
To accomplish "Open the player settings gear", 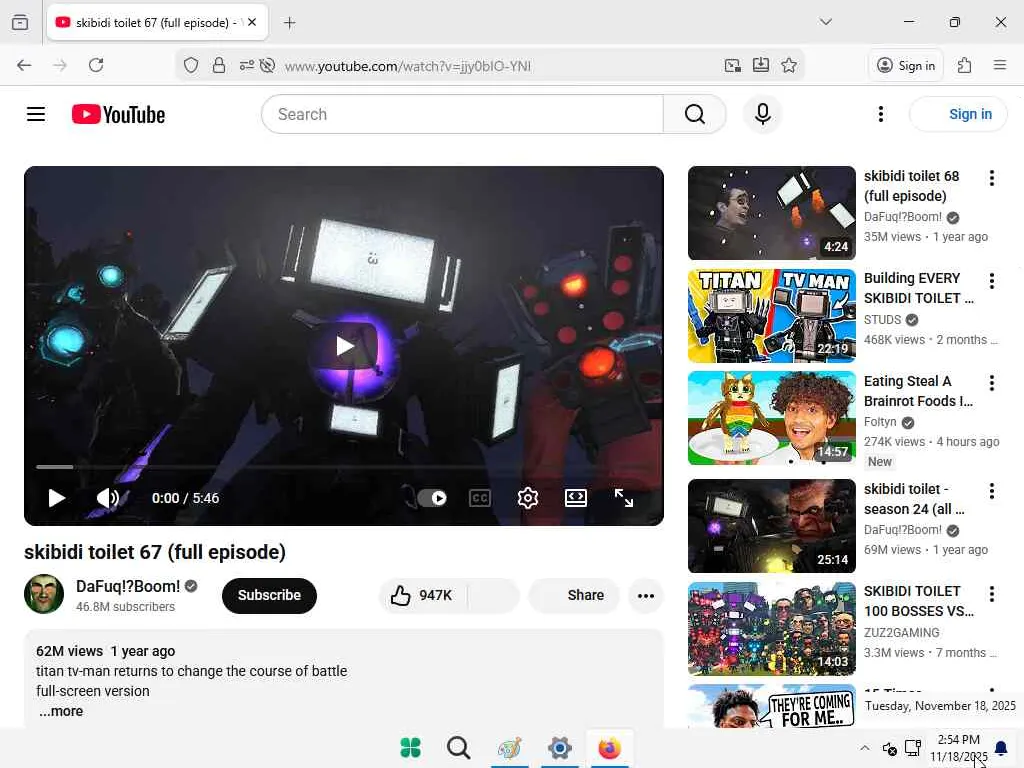I will [528, 498].
